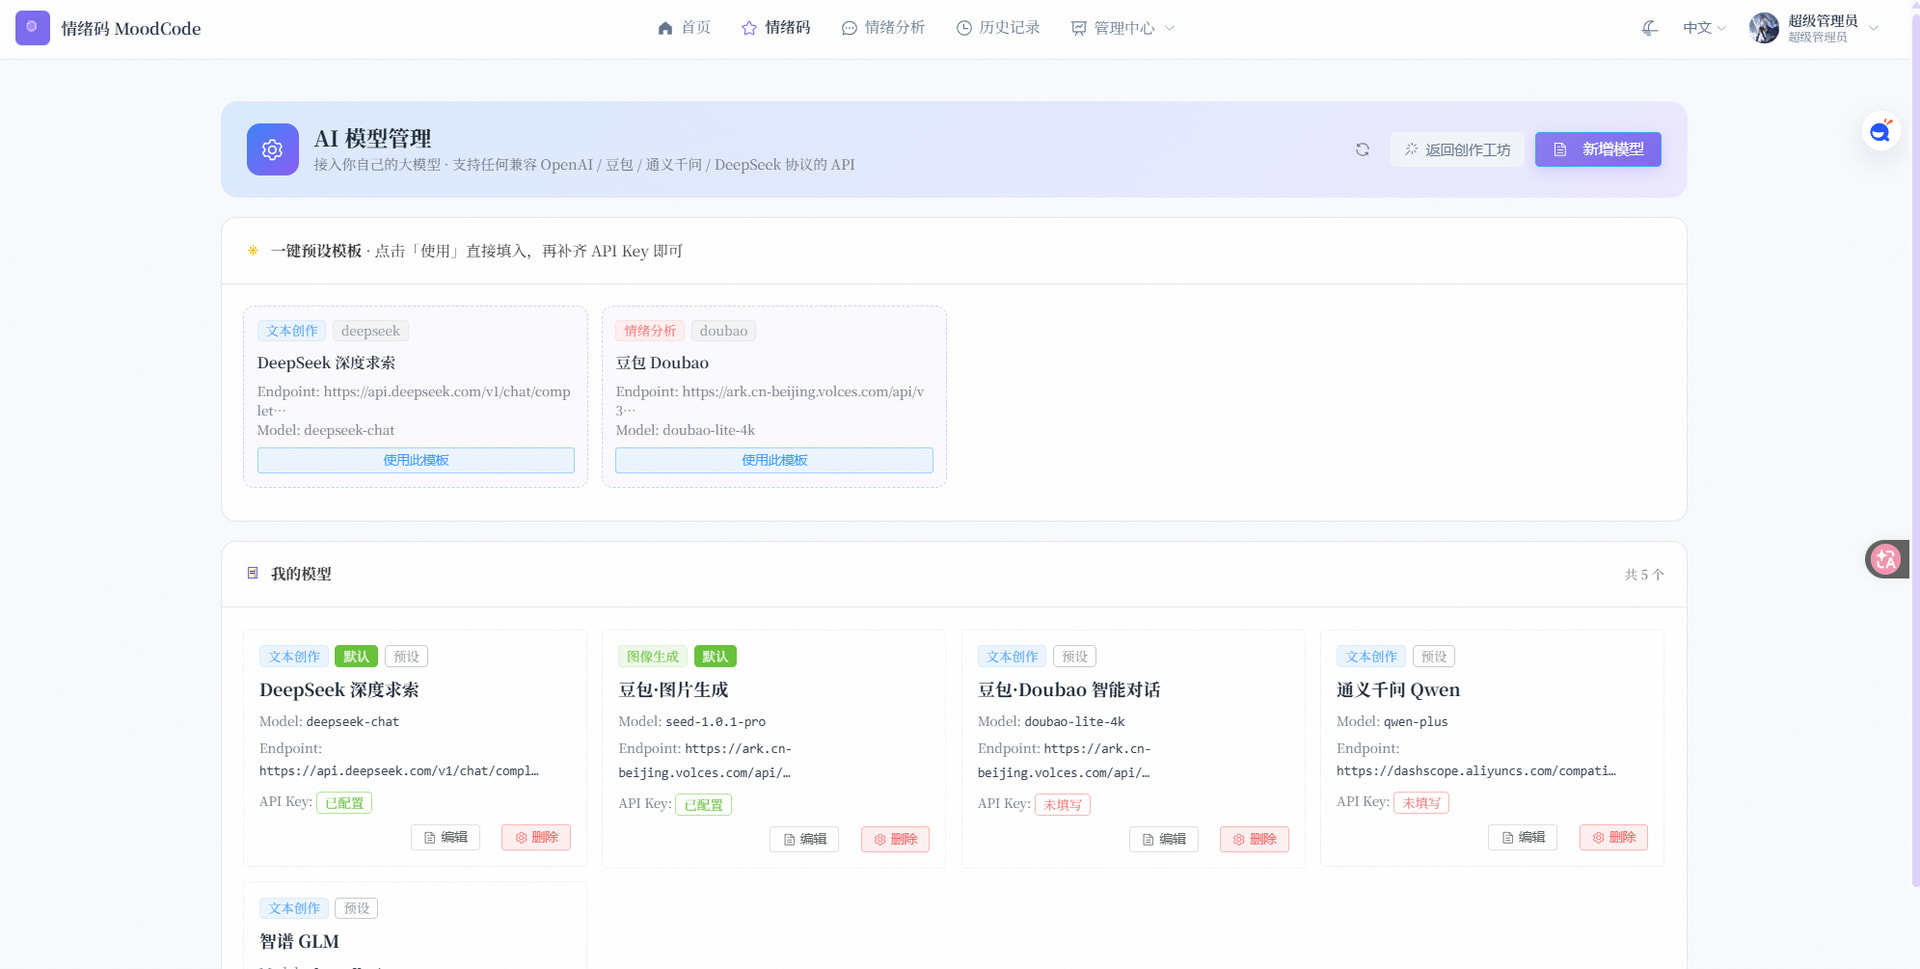
Task: Click the pink translate floating icon
Action: 1886,559
